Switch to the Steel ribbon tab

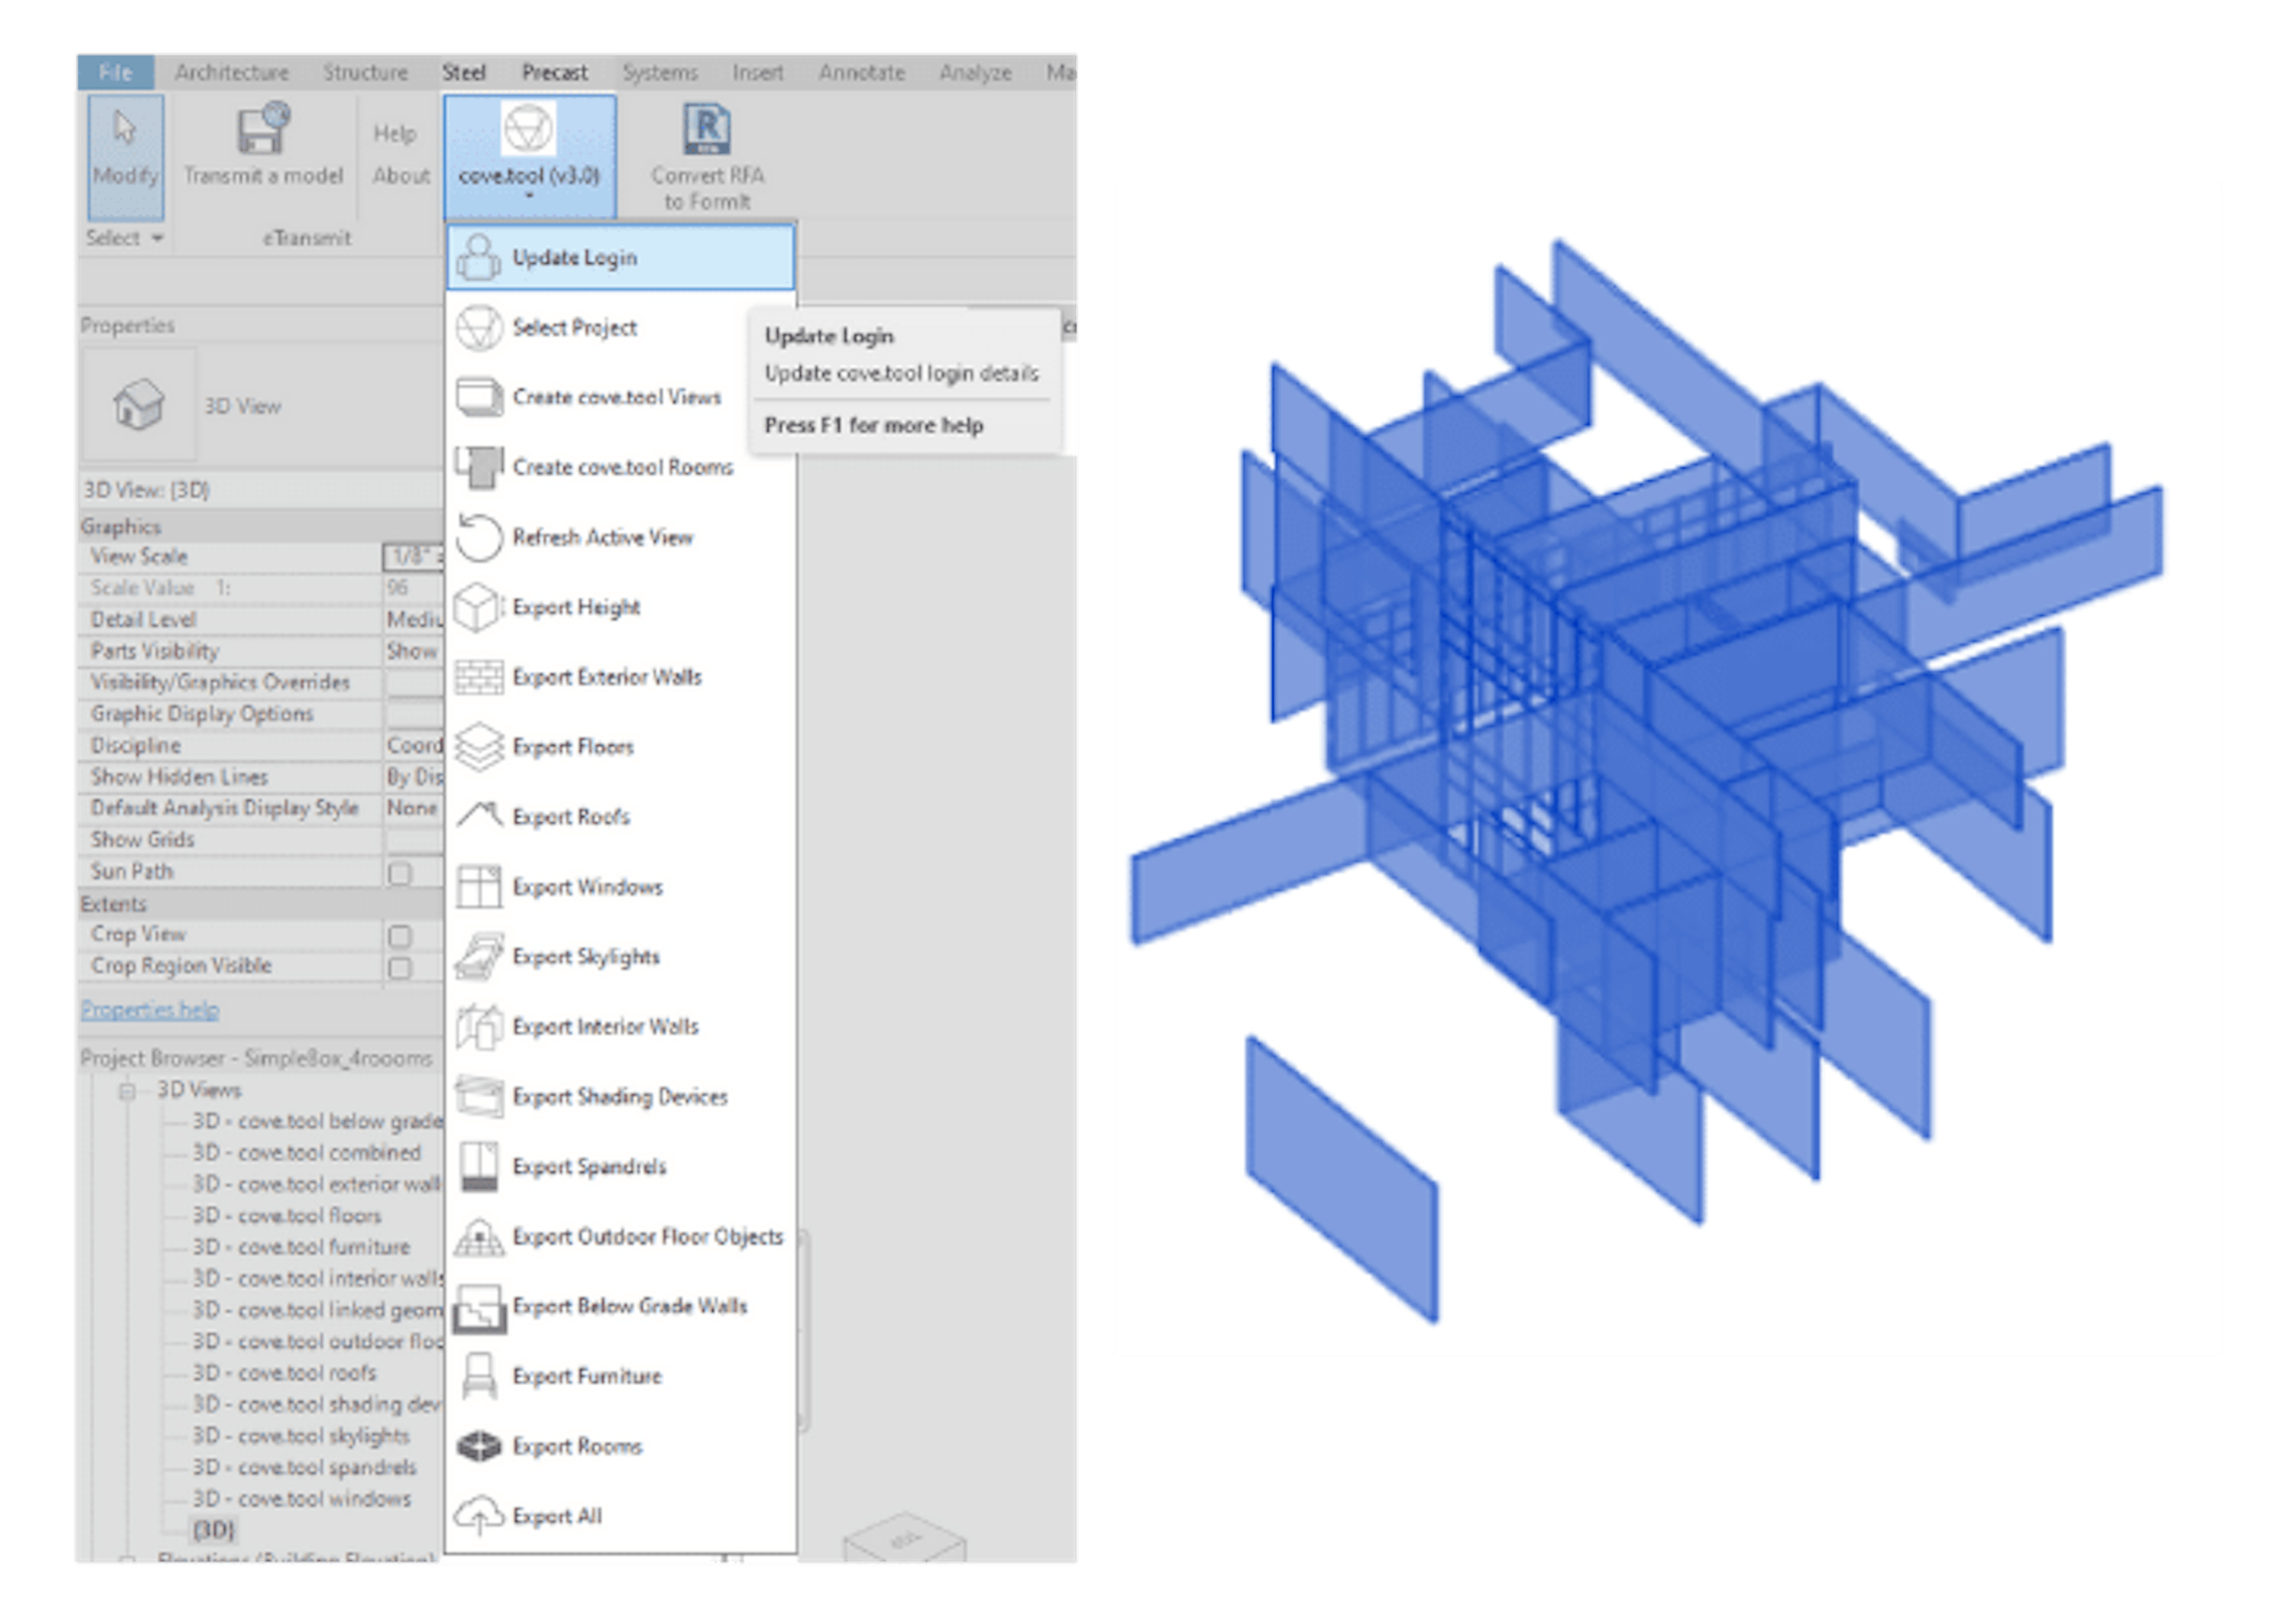[464, 72]
